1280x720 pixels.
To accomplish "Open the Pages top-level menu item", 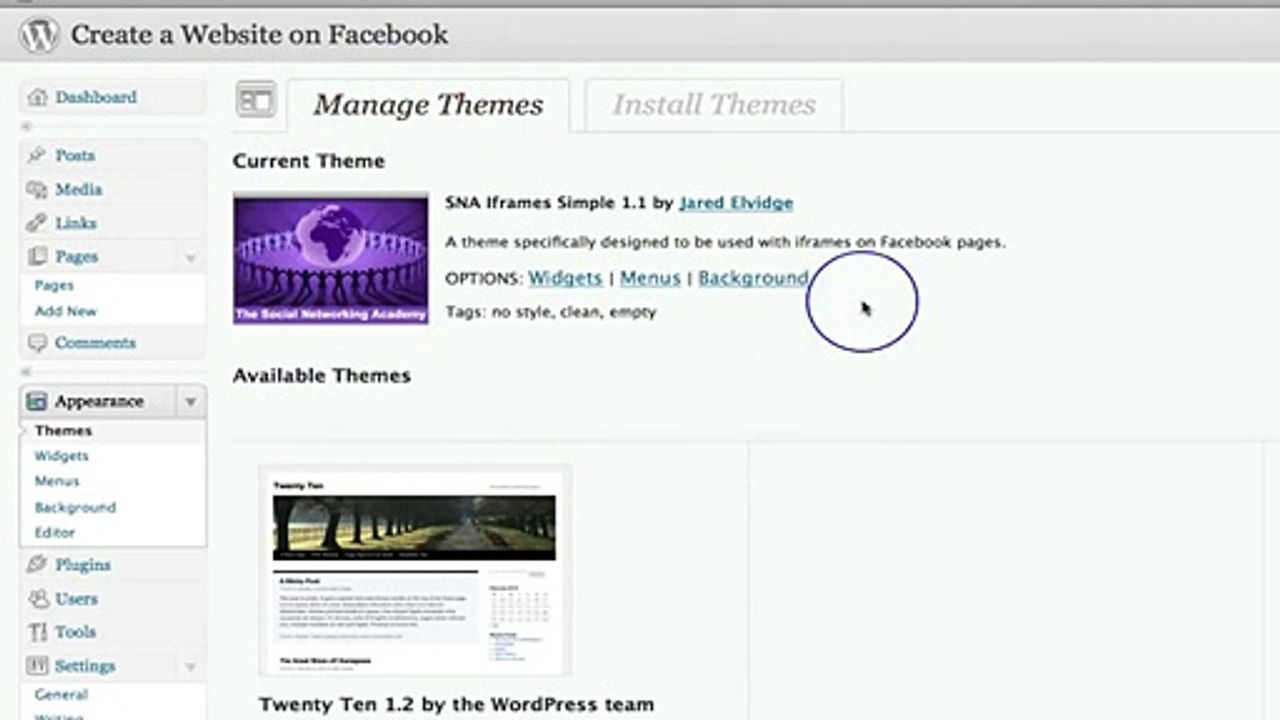I will 77,257.
